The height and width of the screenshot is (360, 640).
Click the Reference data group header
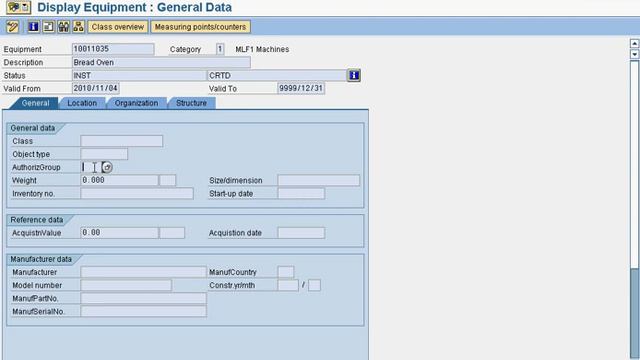pyautogui.click(x=37, y=220)
